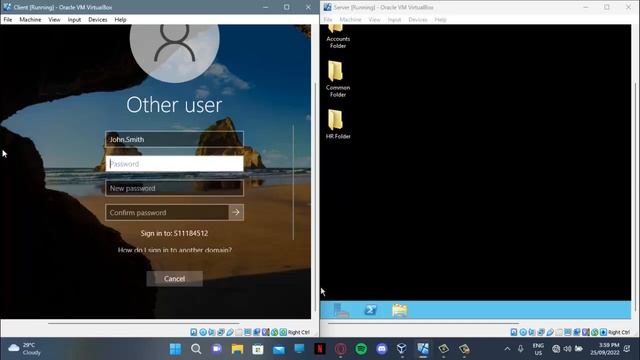Click audio indicator in Client status bar

[x=212, y=332]
